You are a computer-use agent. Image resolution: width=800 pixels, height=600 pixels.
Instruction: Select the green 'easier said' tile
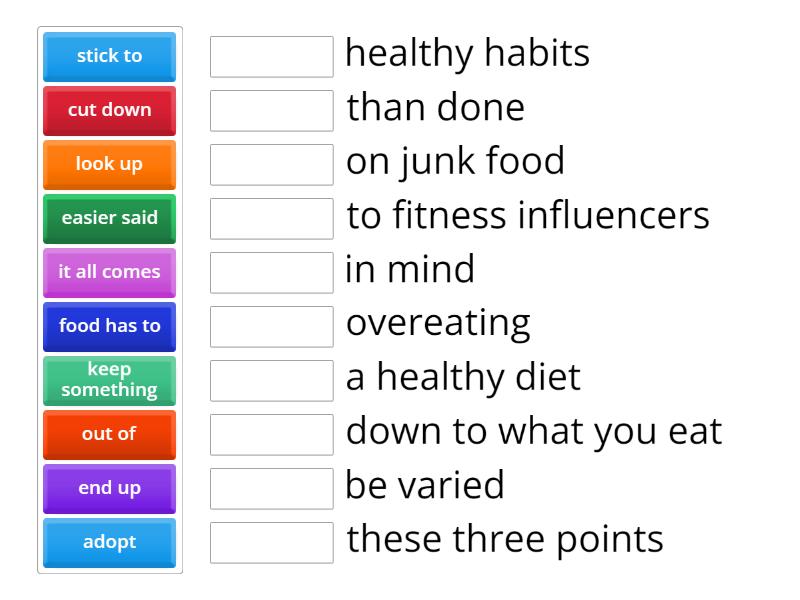(x=109, y=218)
